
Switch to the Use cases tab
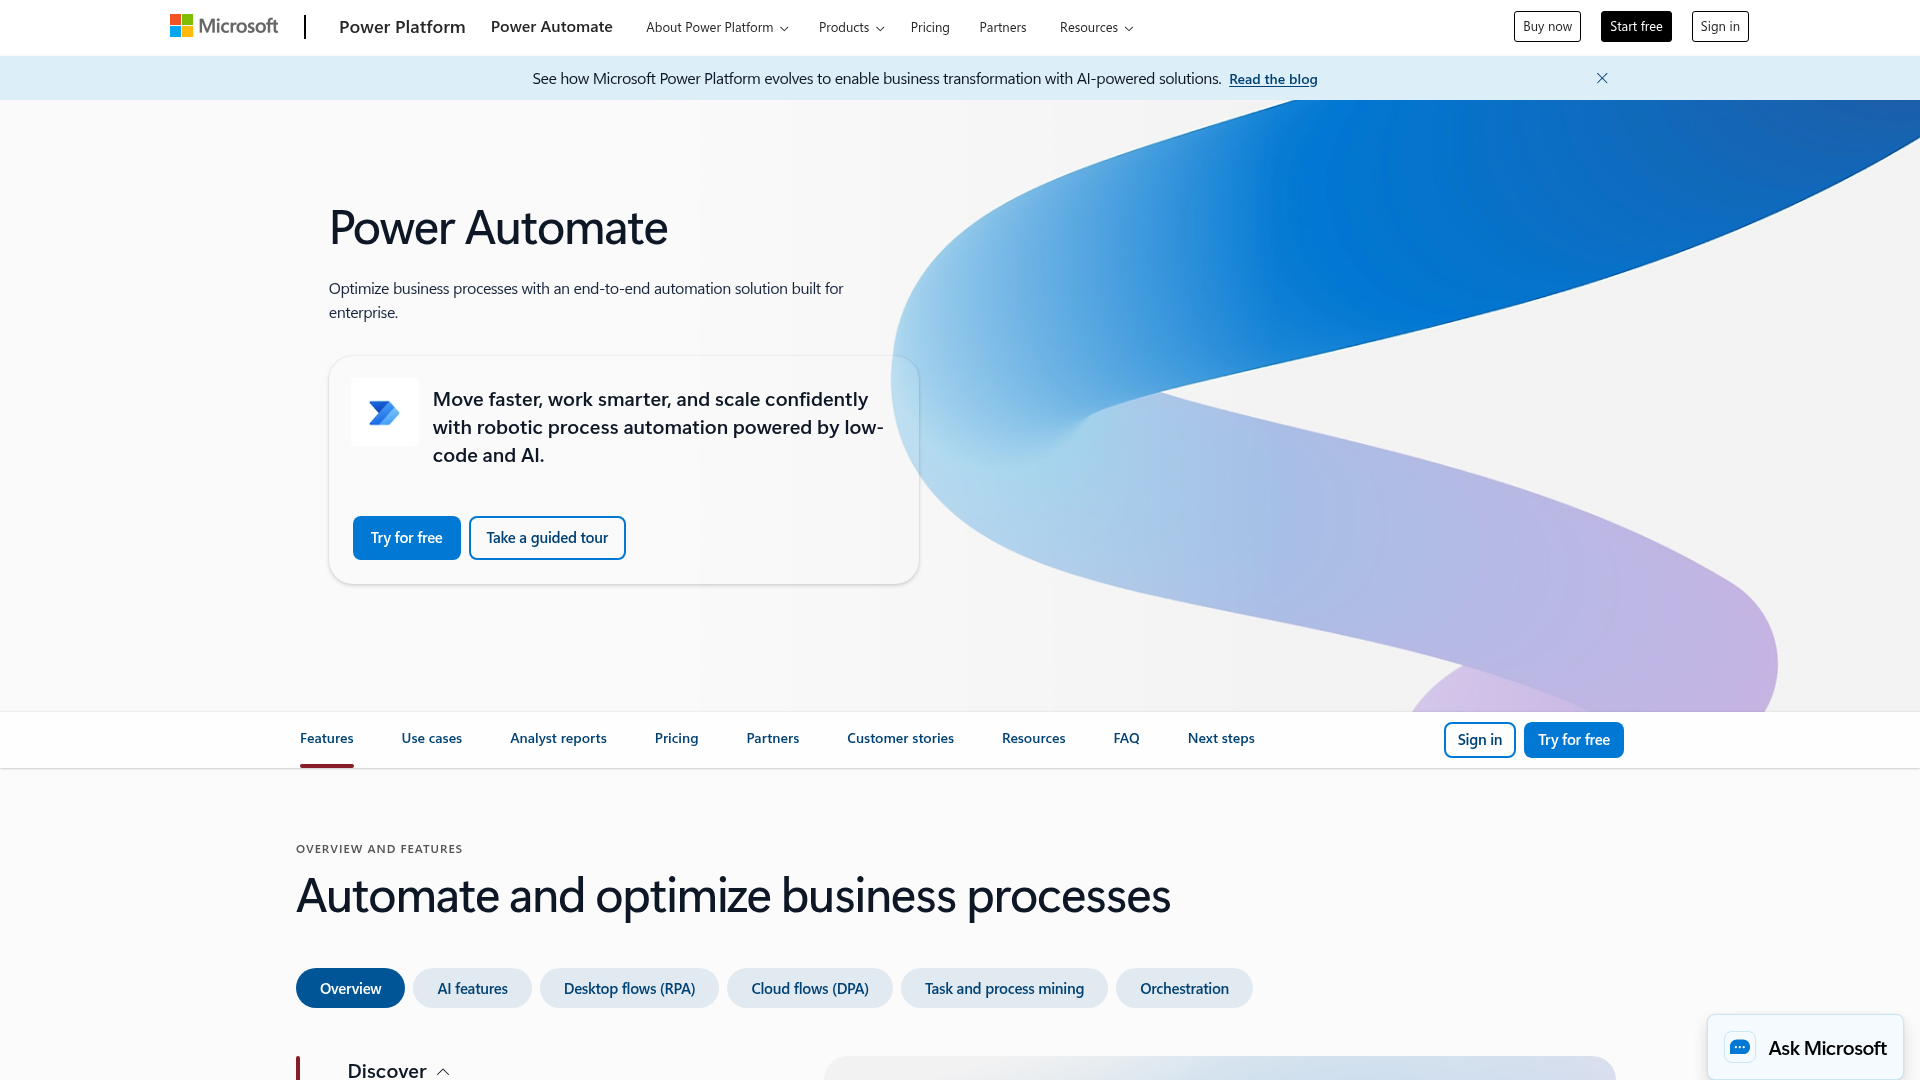click(x=431, y=738)
